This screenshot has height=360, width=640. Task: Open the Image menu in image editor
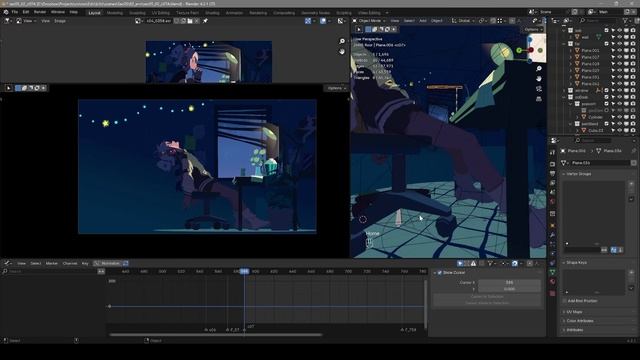[x=60, y=20]
